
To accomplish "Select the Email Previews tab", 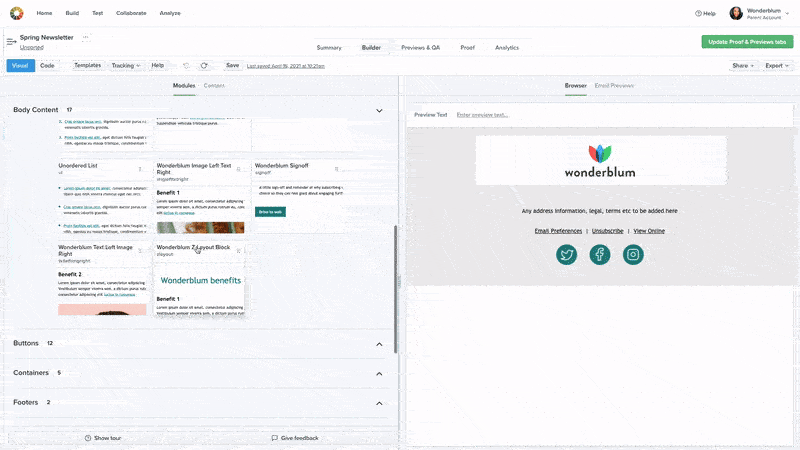I will (x=614, y=86).
